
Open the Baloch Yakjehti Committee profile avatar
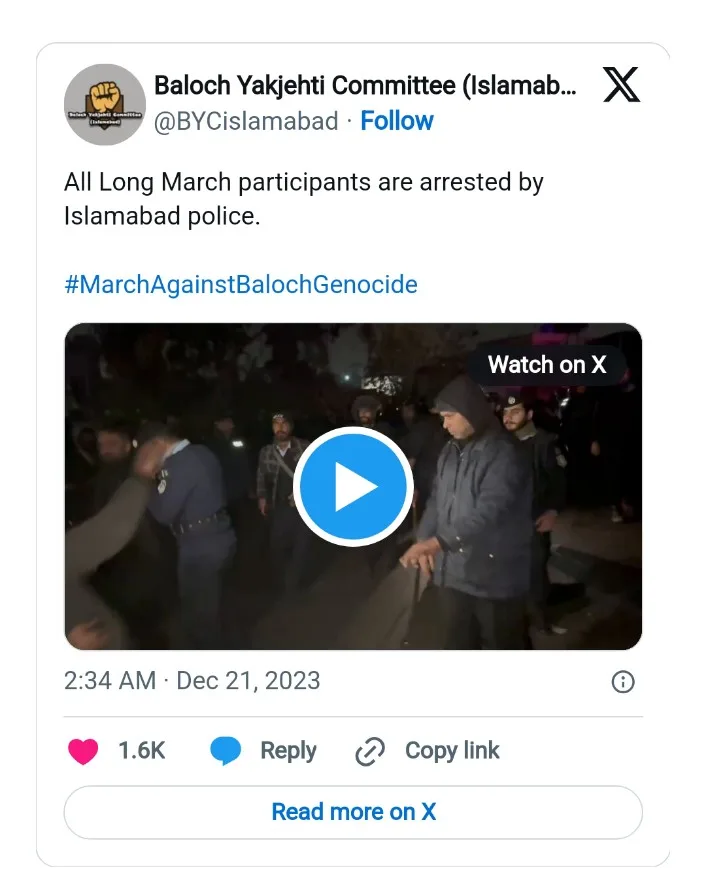tap(105, 105)
